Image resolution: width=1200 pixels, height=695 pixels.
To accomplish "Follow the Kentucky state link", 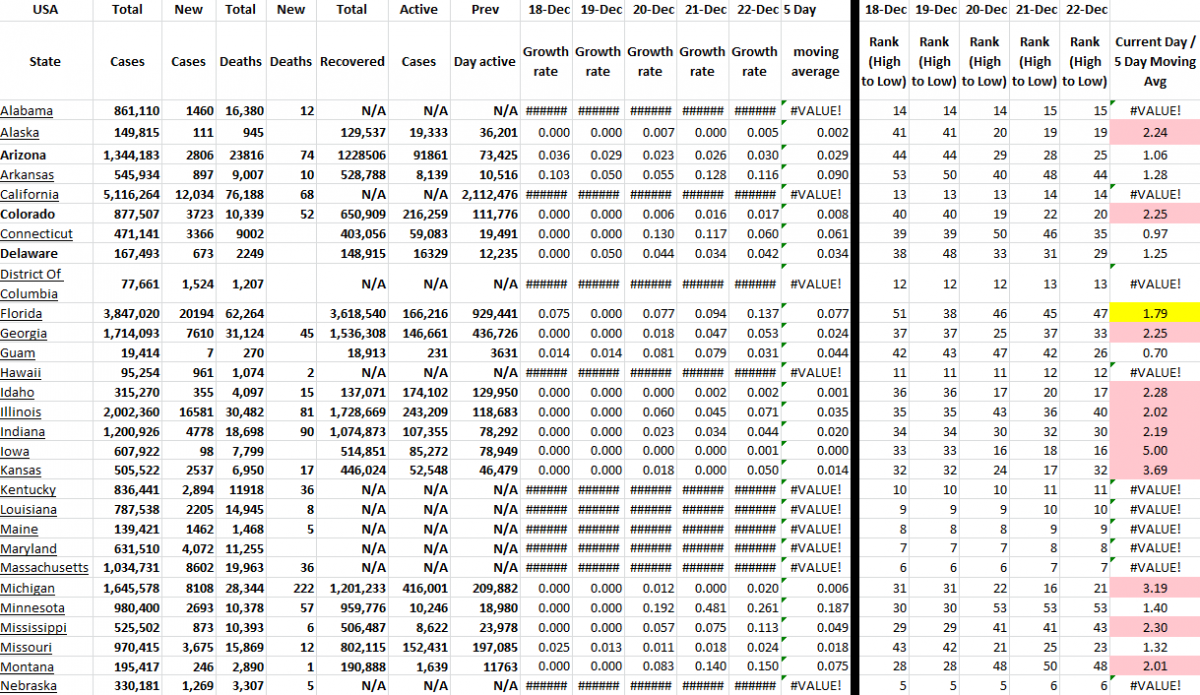I will (28, 490).
